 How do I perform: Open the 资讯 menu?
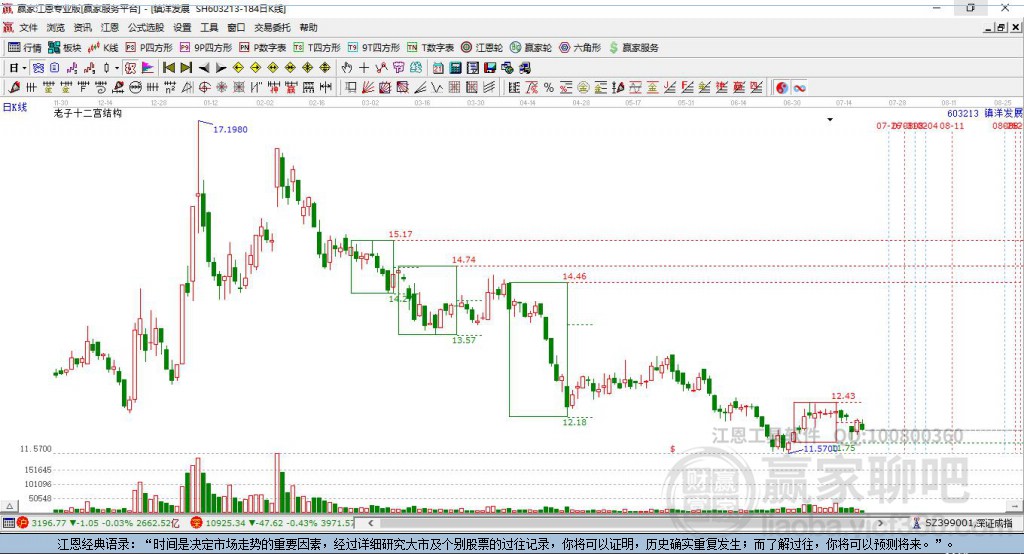pyautogui.click(x=82, y=27)
